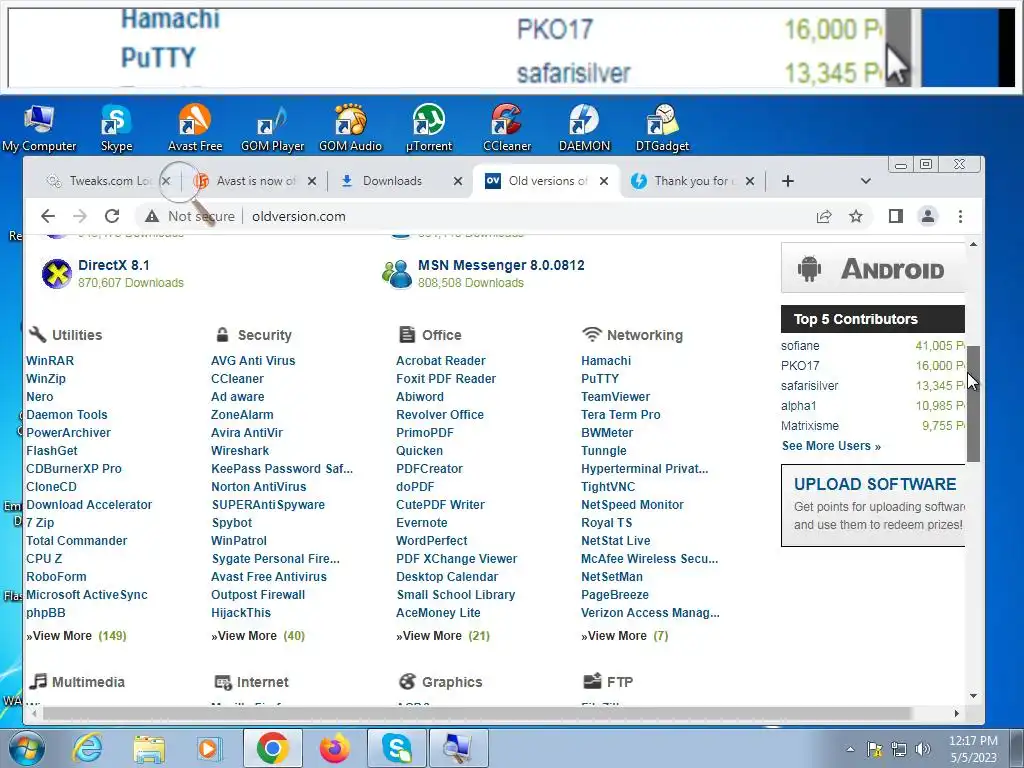Open the PuTTY link under Networking
Screen dimensions: 1024x768
click(x=600, y=379)
